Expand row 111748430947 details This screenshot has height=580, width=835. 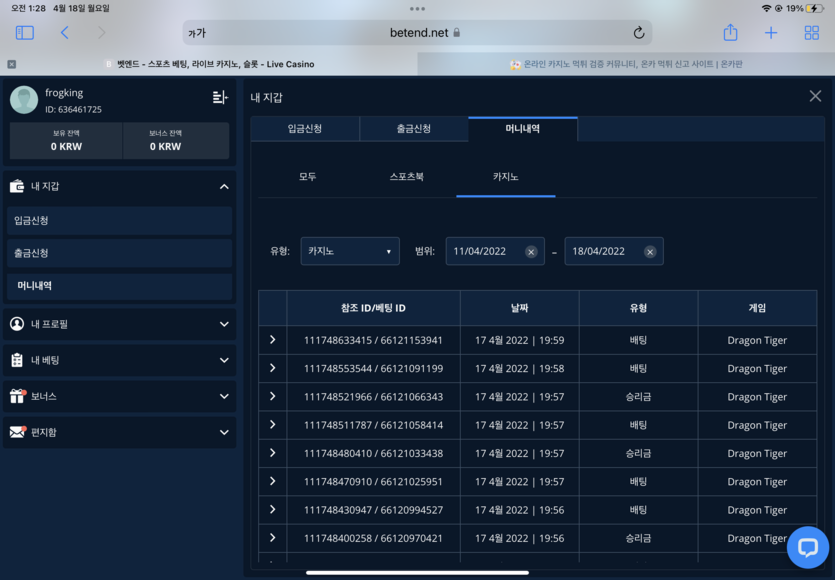(272, 509)
